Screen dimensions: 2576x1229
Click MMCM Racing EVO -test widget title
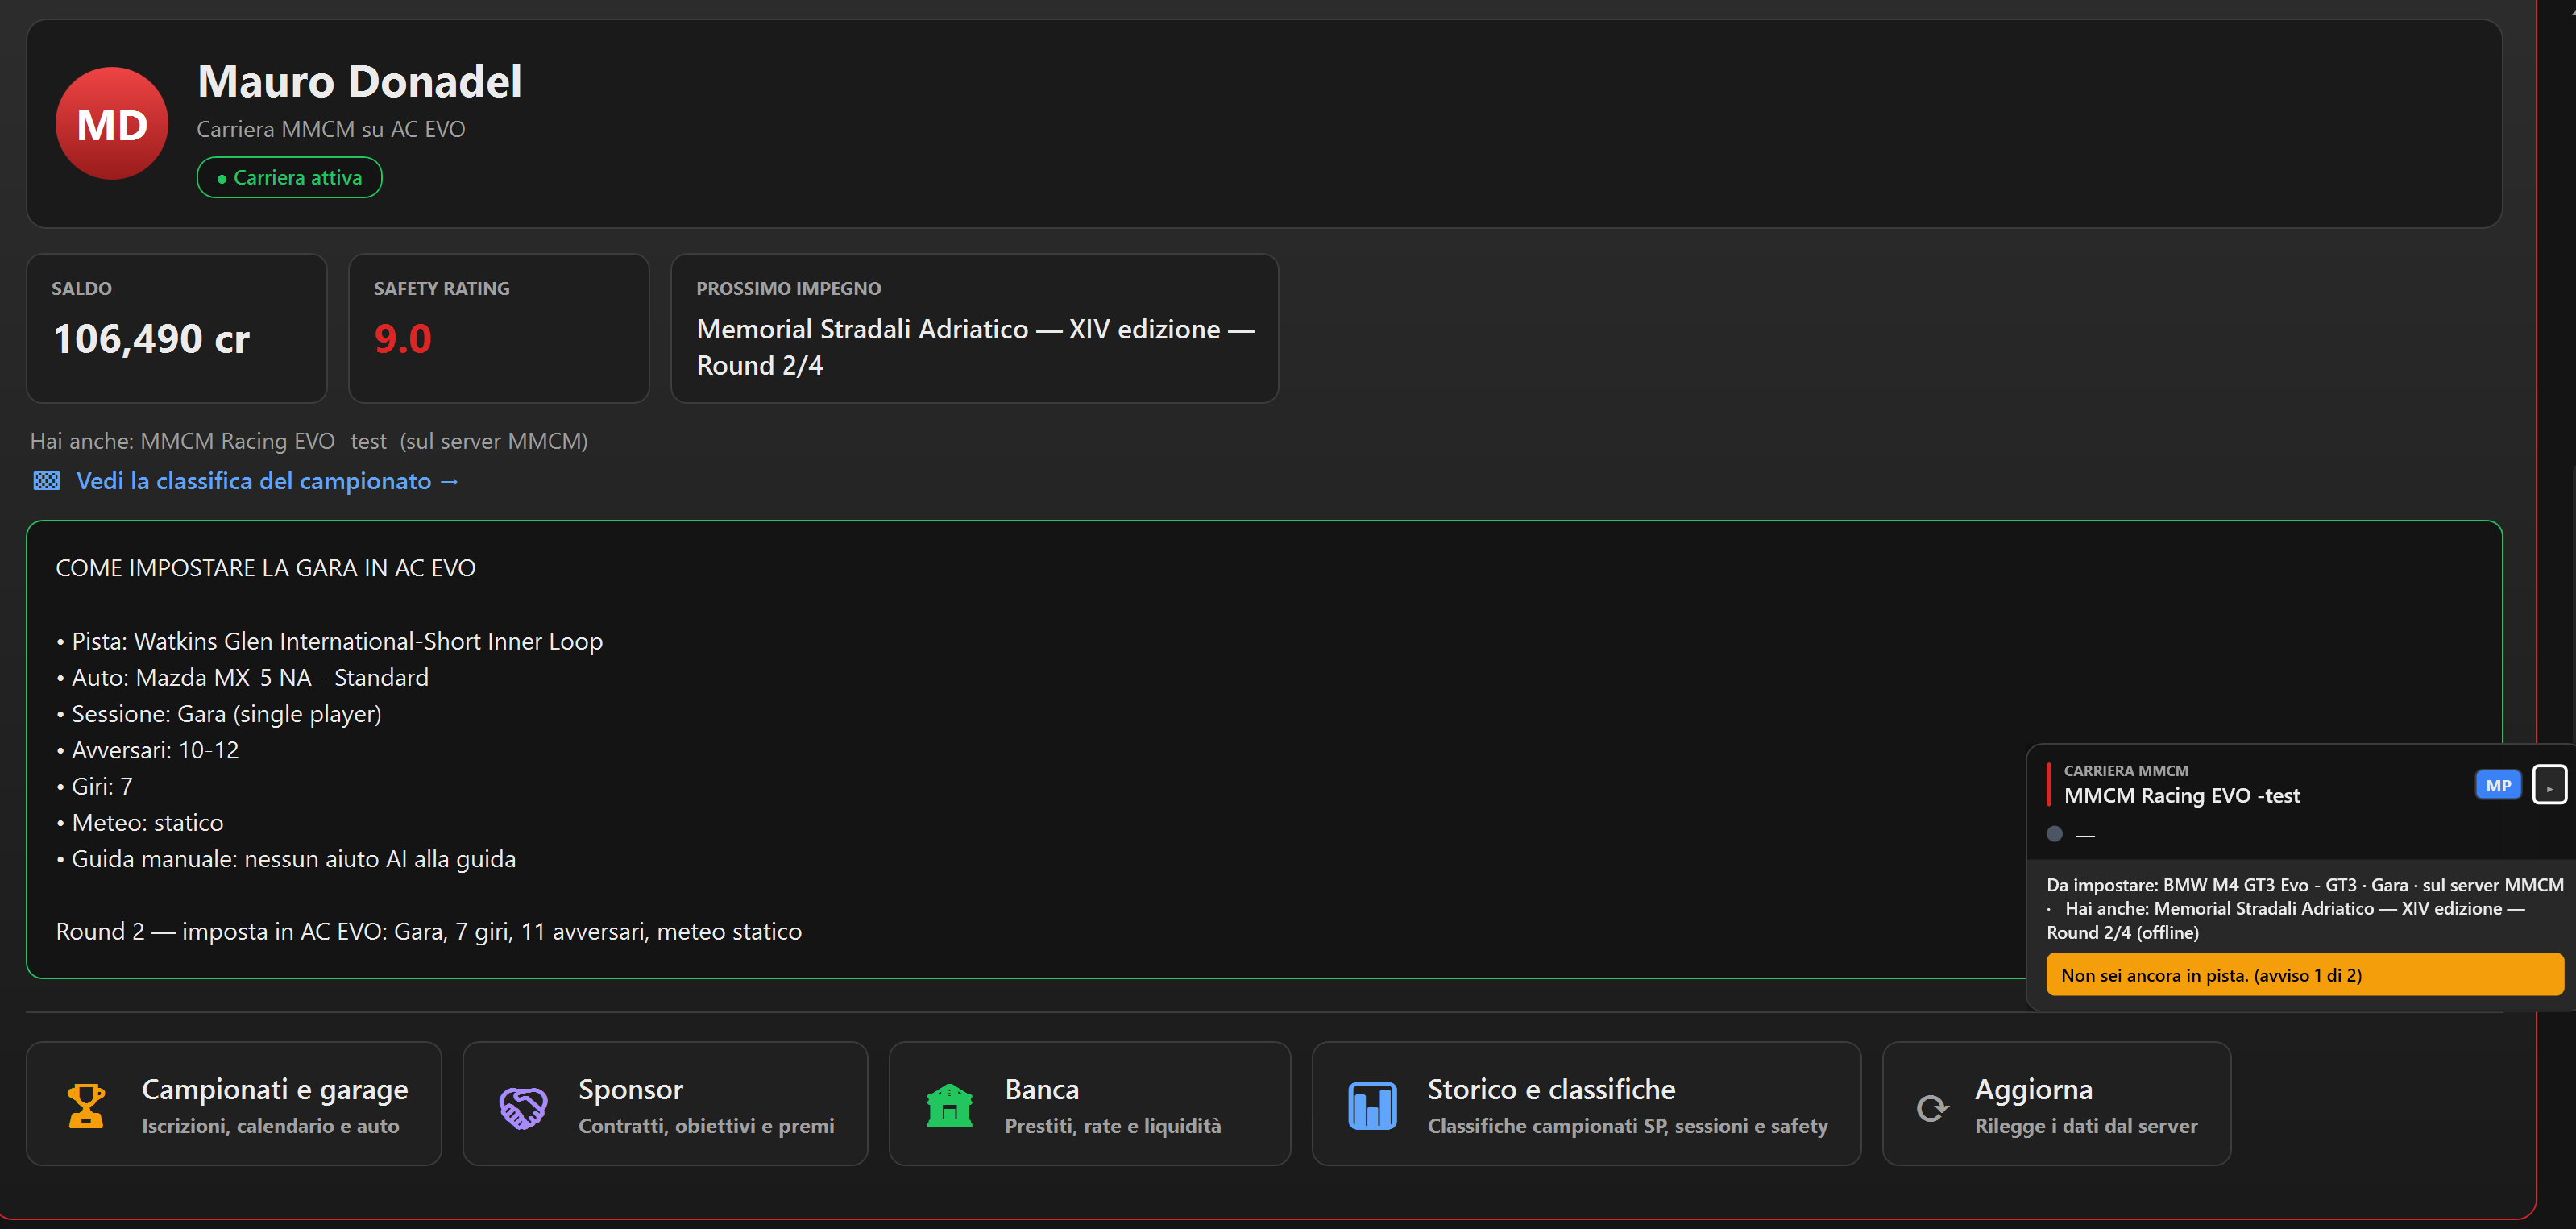click(2182, 796)
